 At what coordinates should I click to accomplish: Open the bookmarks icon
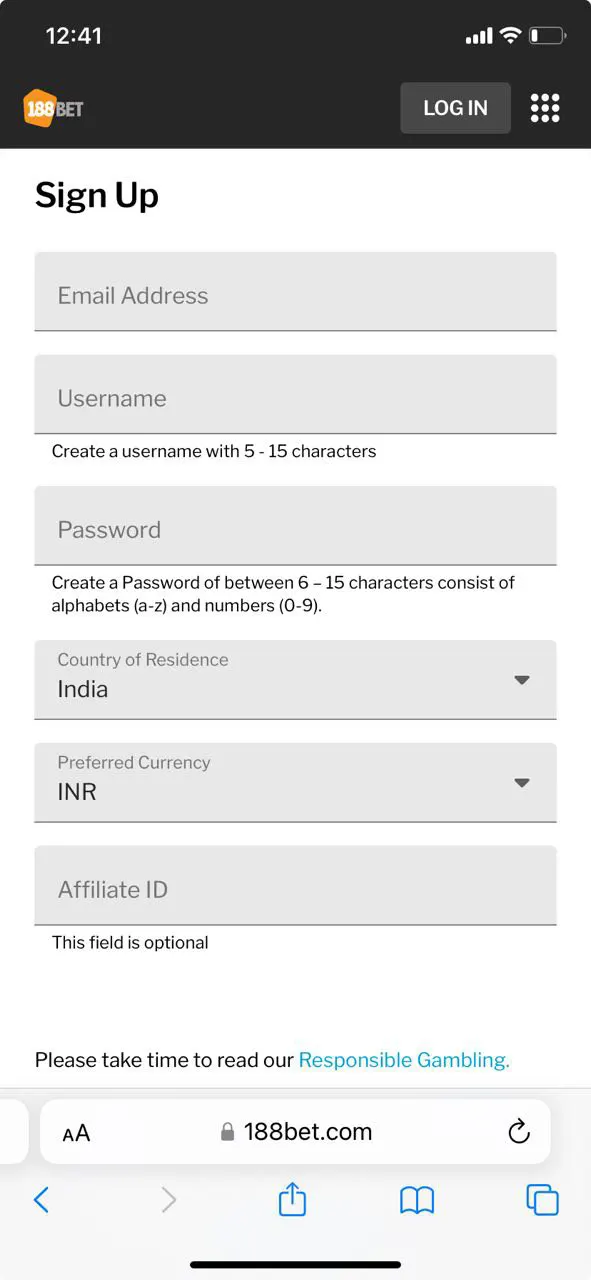[416, 1199]
